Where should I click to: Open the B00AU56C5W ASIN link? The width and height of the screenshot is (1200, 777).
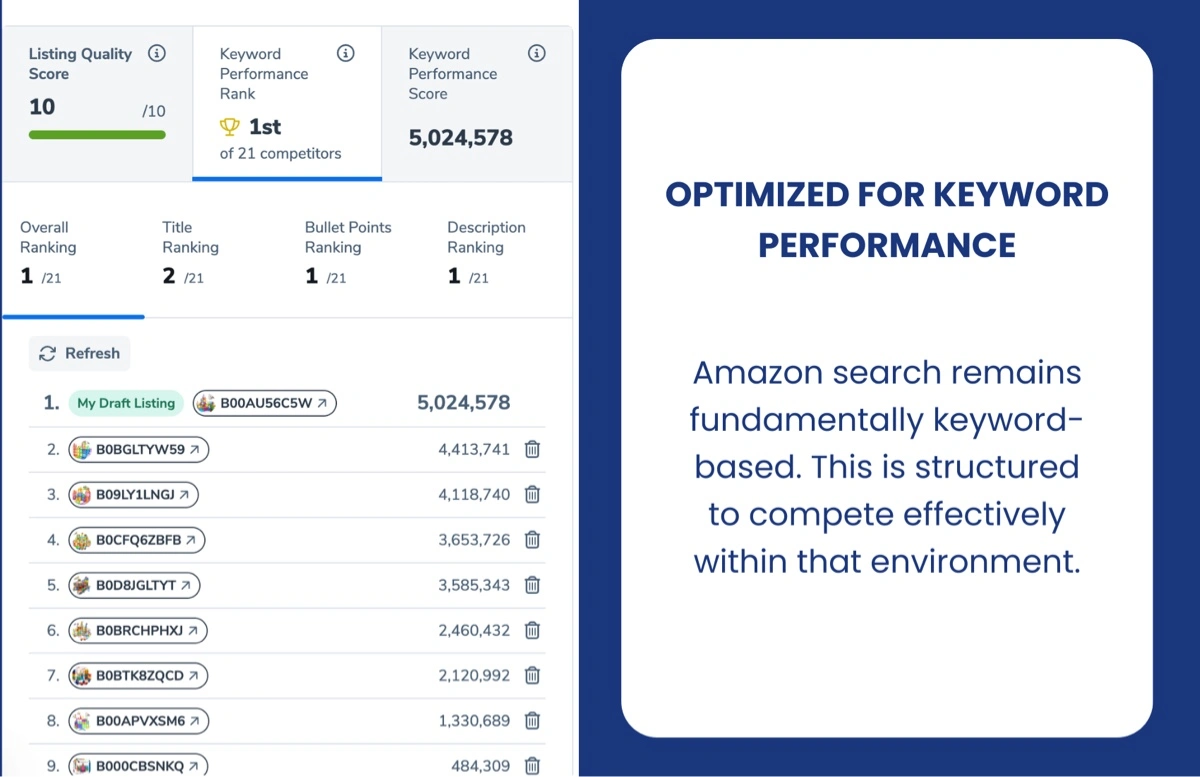[265, 404]
